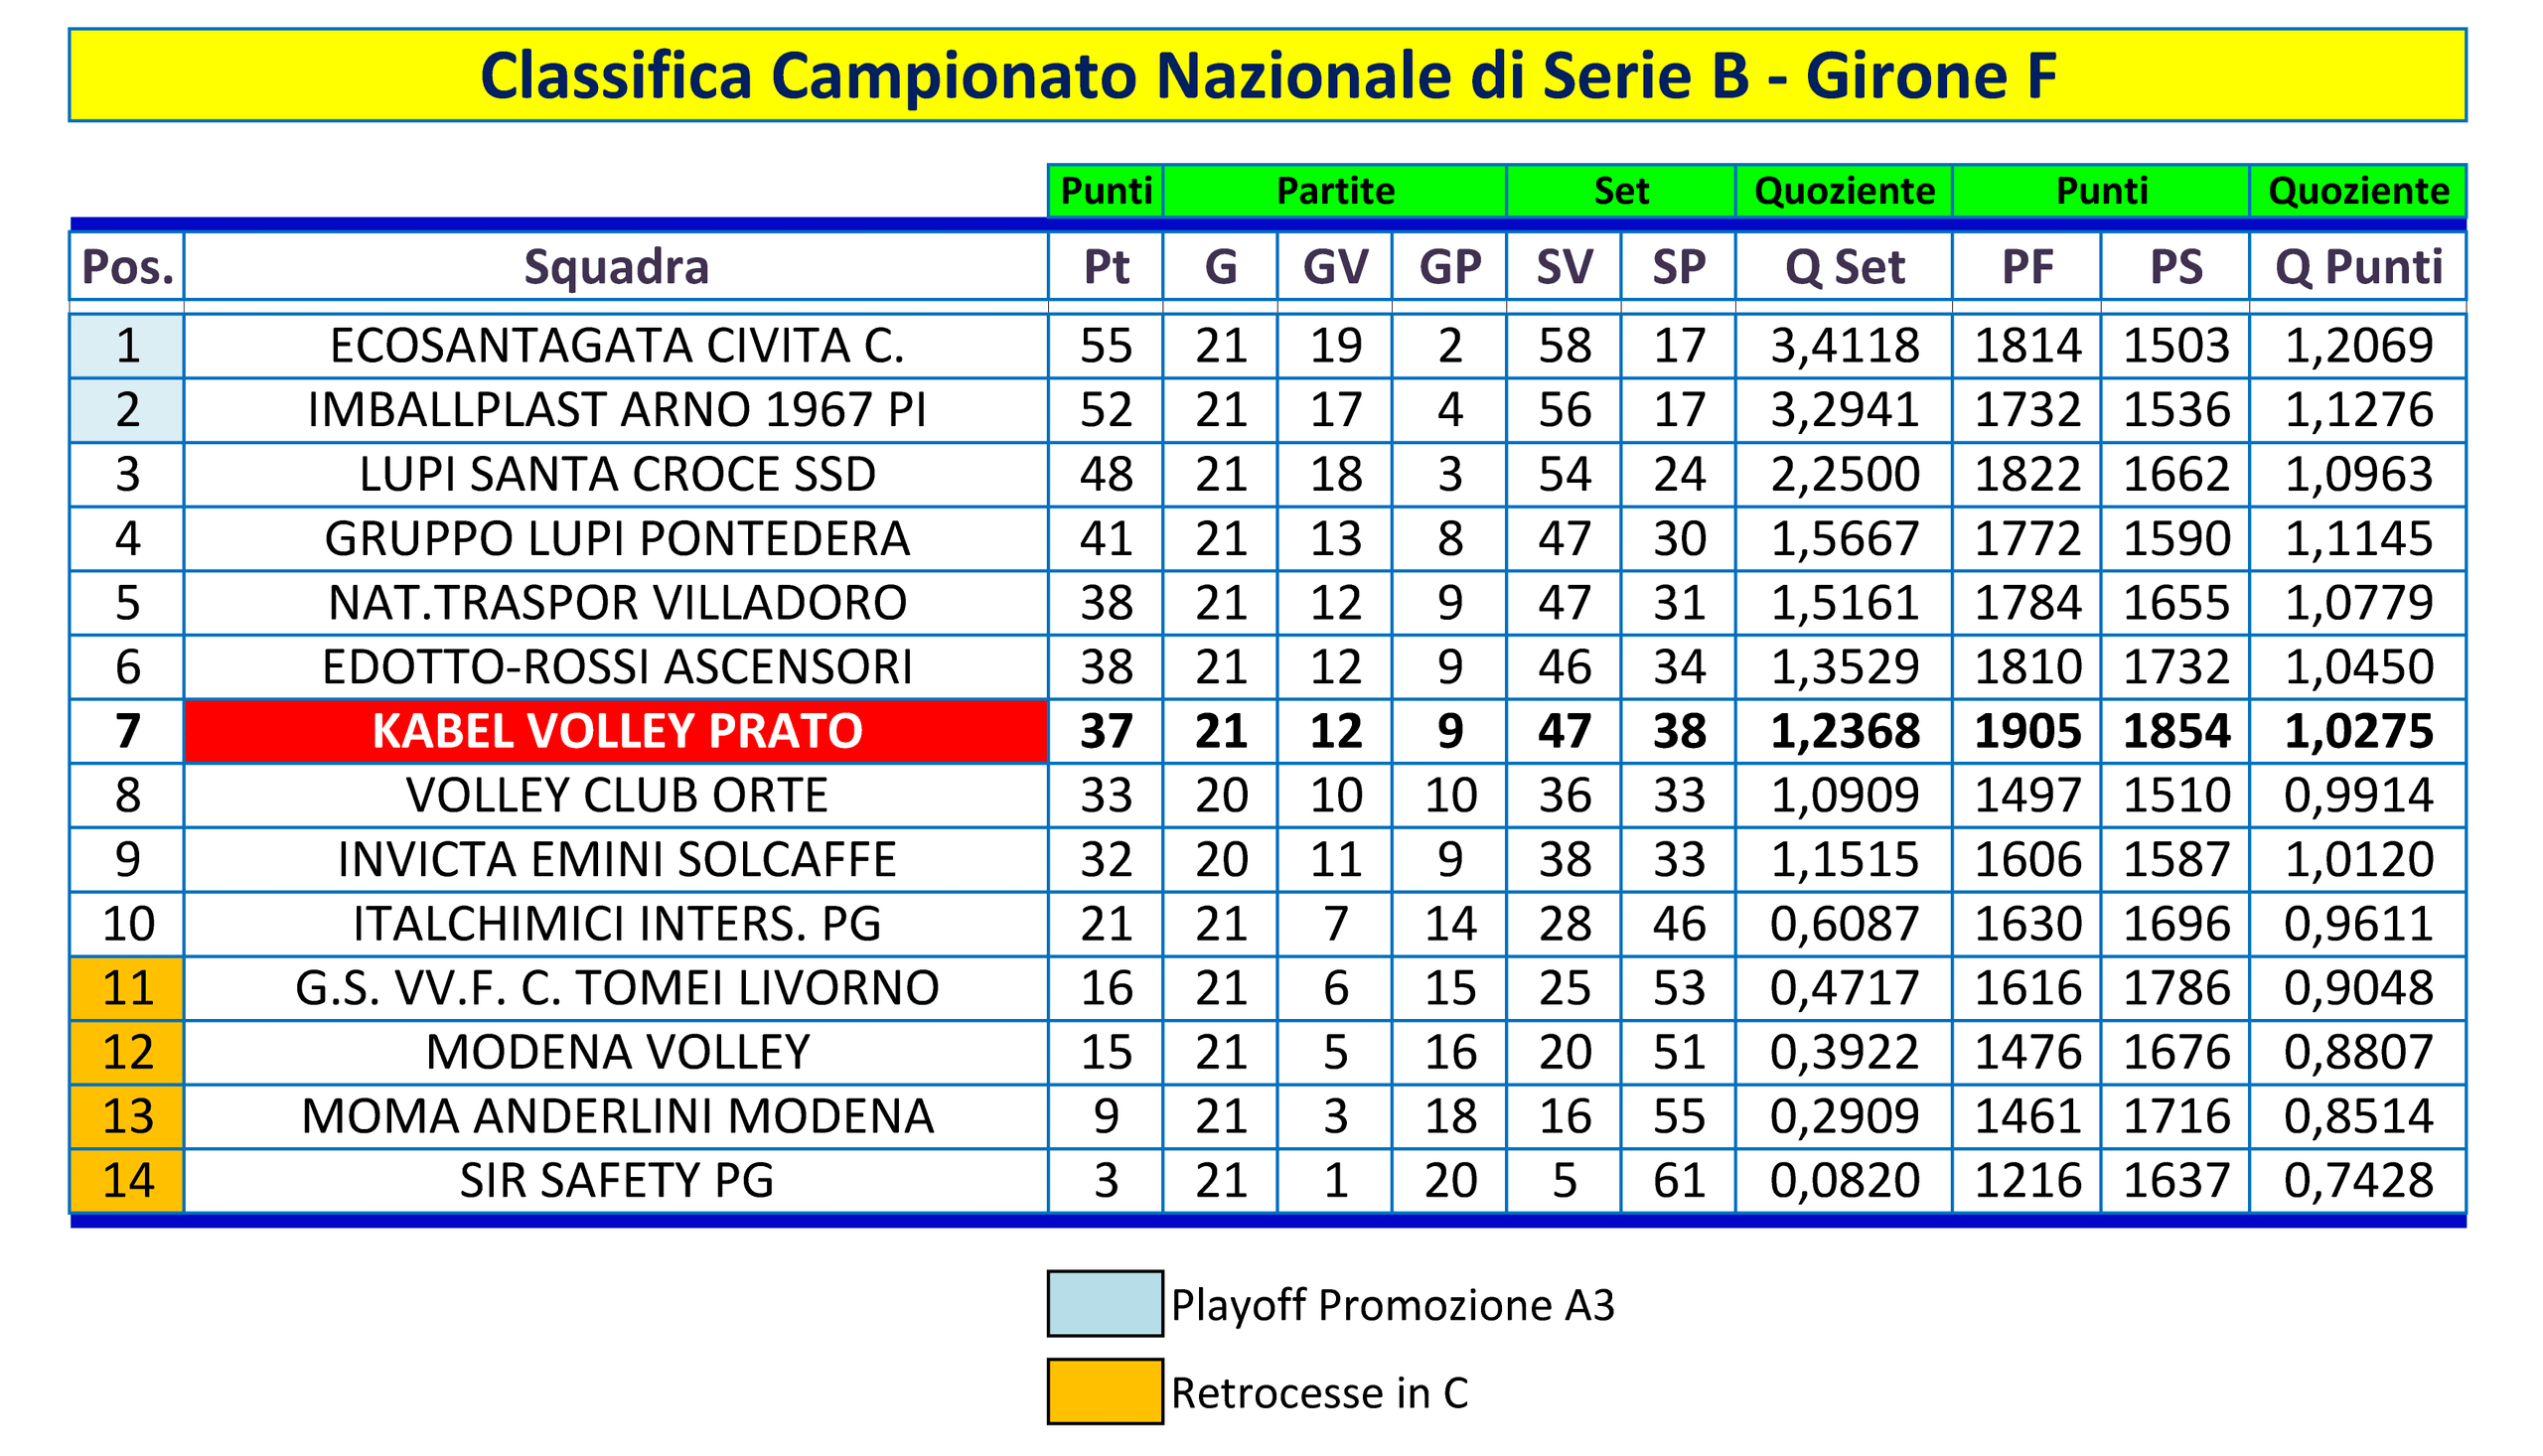Click the green Partite group header
Image resolution: width=2543 pixels, height=1456 pixels.
click(x=1335, y=190)
